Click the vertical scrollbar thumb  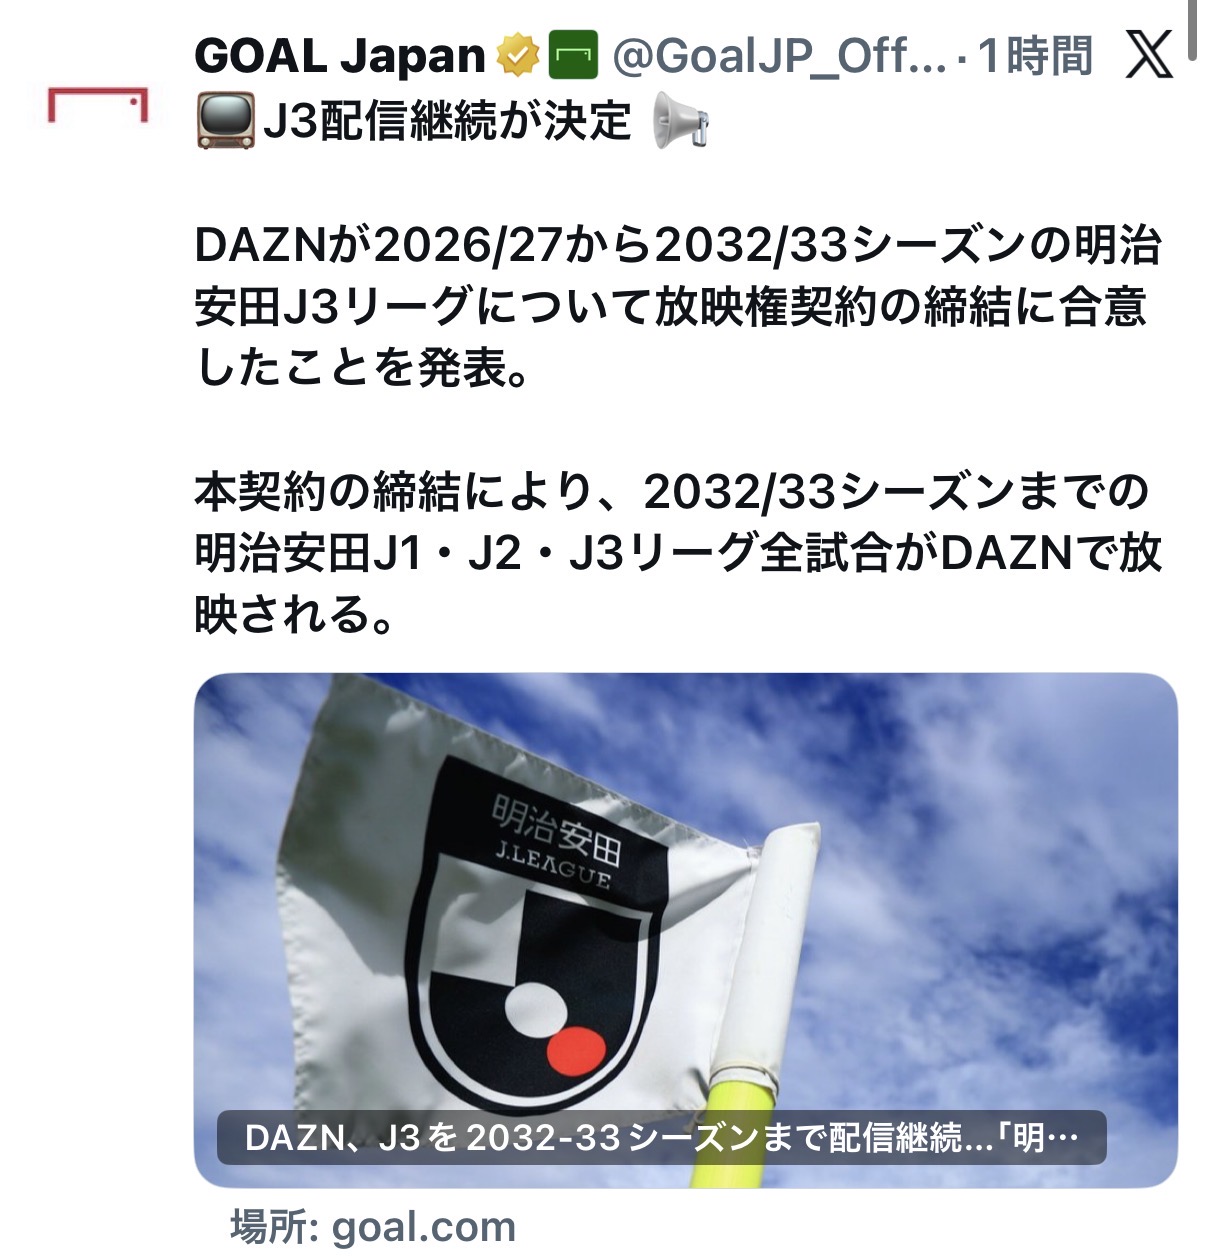click(1192, 30)
